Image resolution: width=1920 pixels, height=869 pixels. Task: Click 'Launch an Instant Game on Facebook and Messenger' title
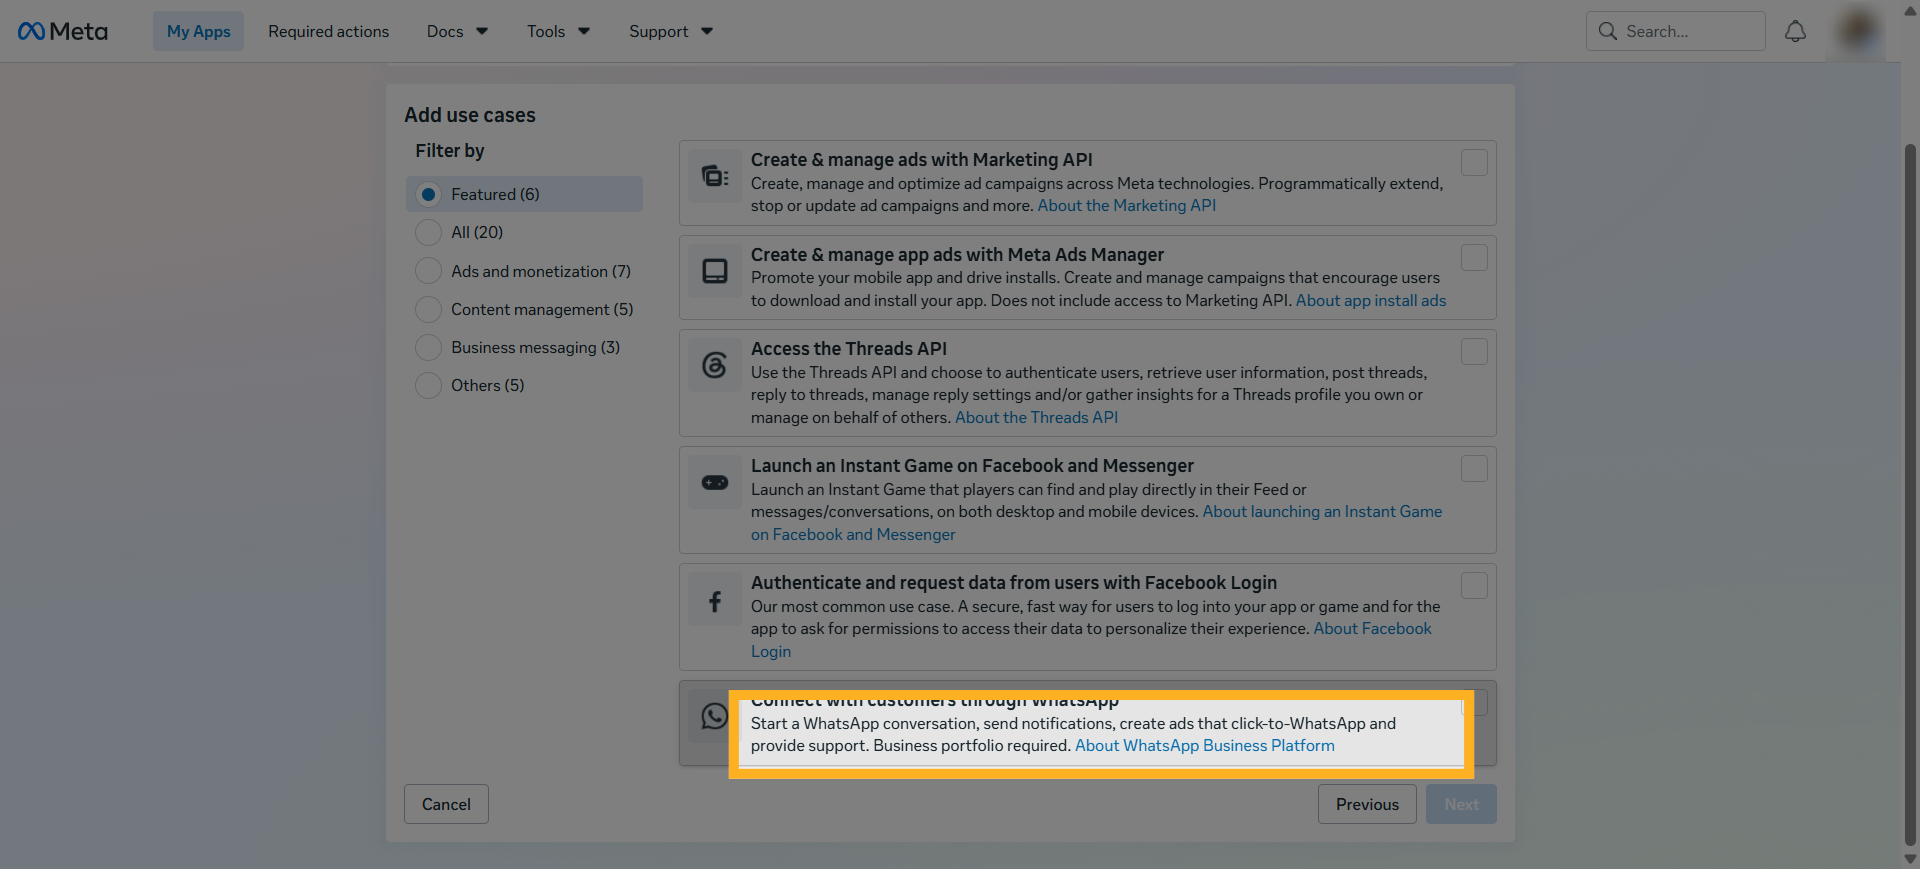(x=972, y=465)
